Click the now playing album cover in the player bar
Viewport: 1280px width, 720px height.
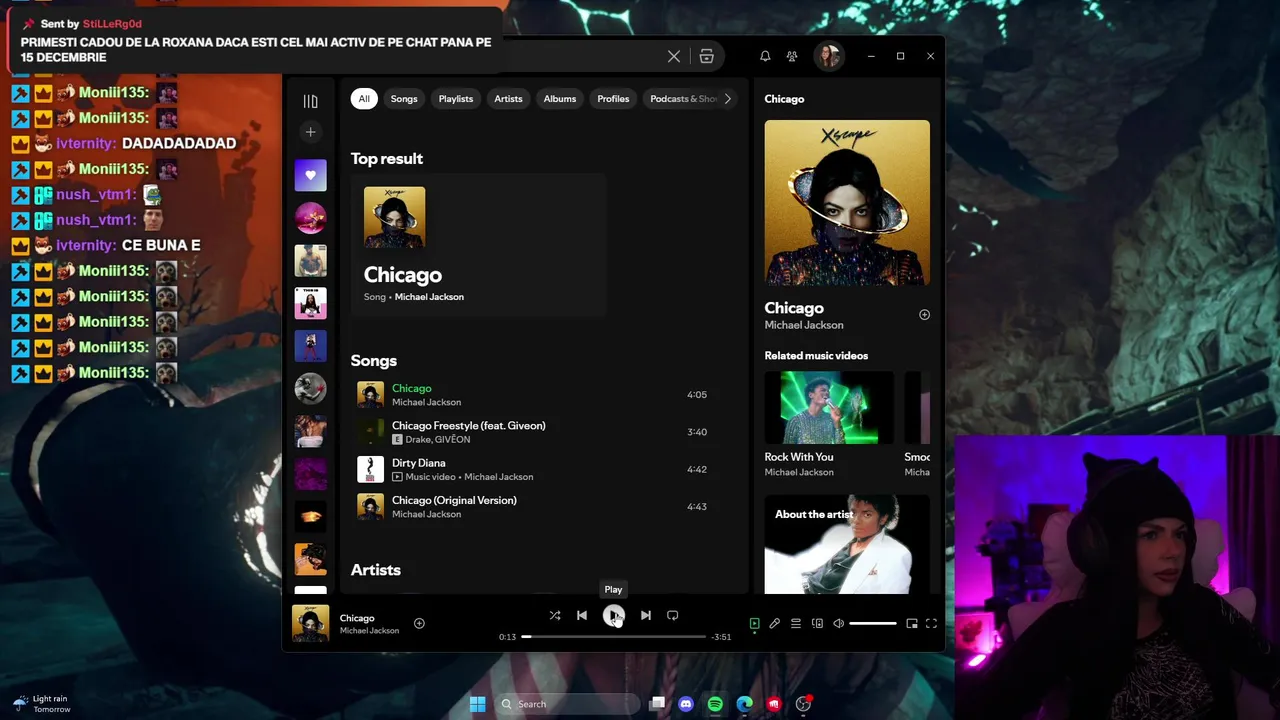(310, 623)
